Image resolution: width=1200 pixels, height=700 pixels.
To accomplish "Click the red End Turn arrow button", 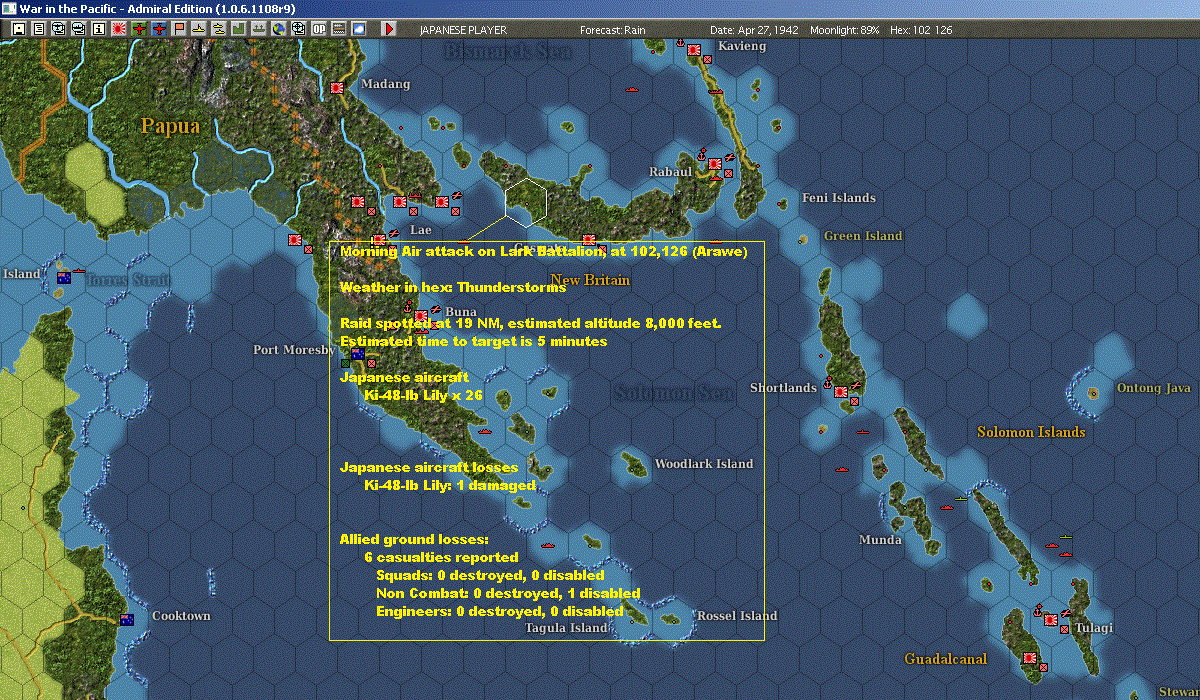I will [389, 29].
